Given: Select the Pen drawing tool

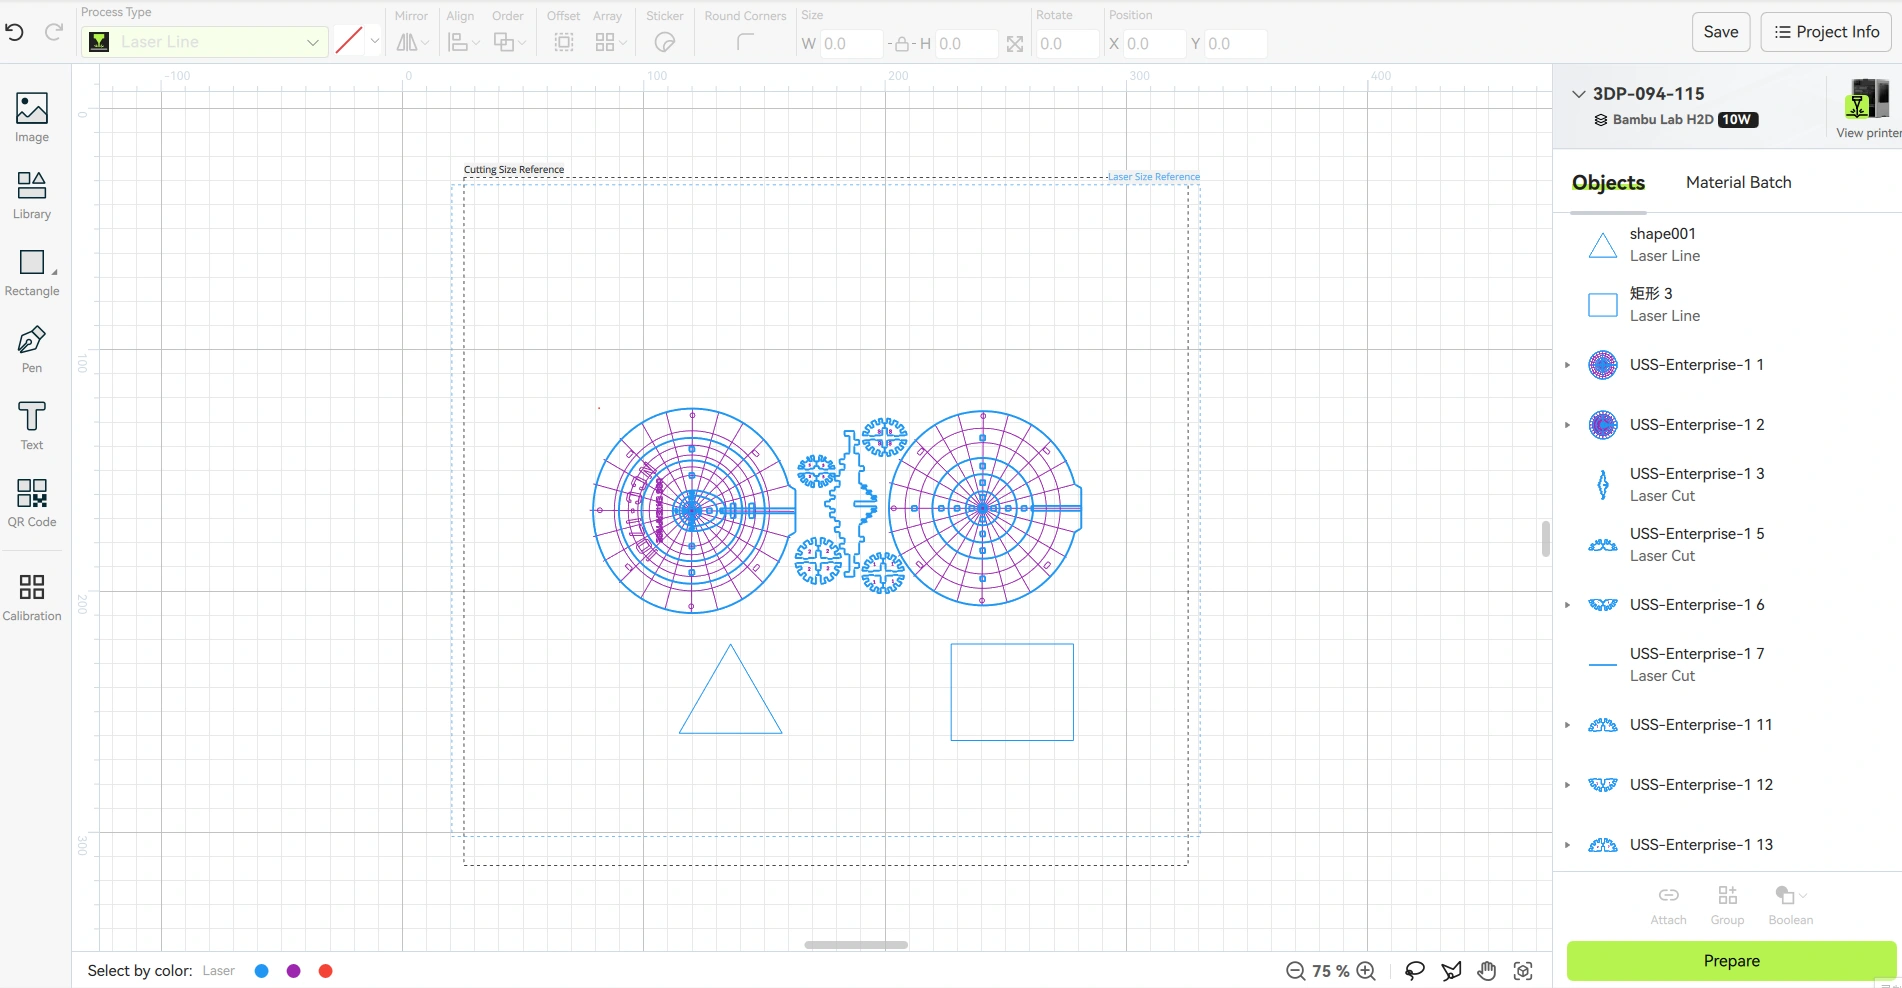Looking at the screenshot, I should [x=32, y=349].
